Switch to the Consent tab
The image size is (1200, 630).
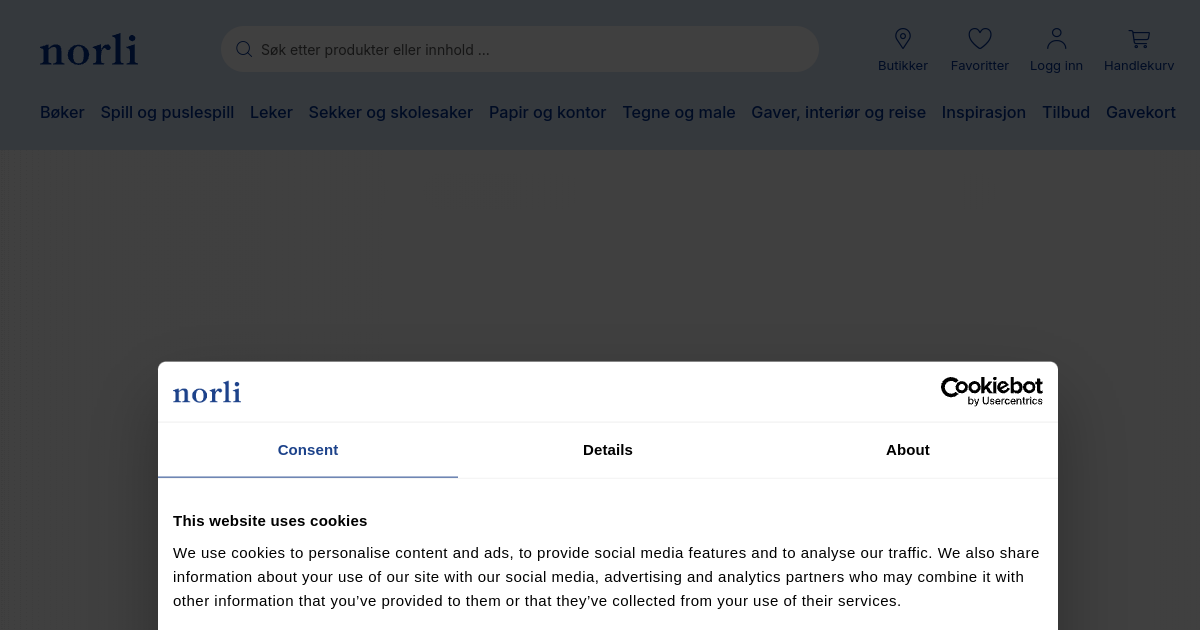(308, 450)
